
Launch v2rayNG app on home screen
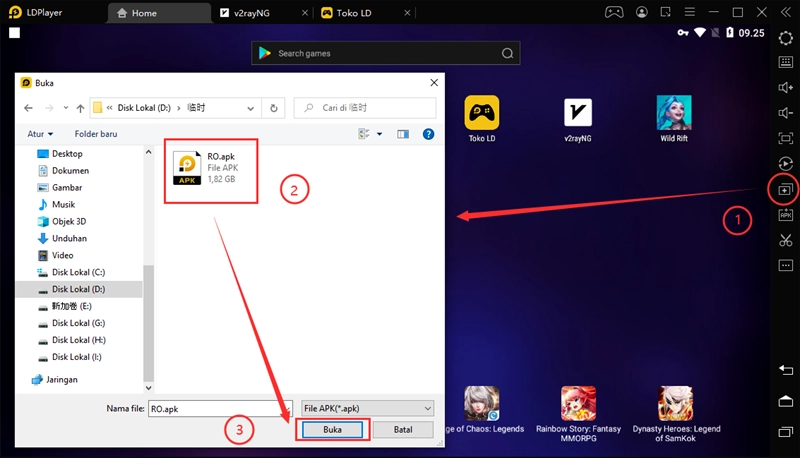(x=578, y=120)
